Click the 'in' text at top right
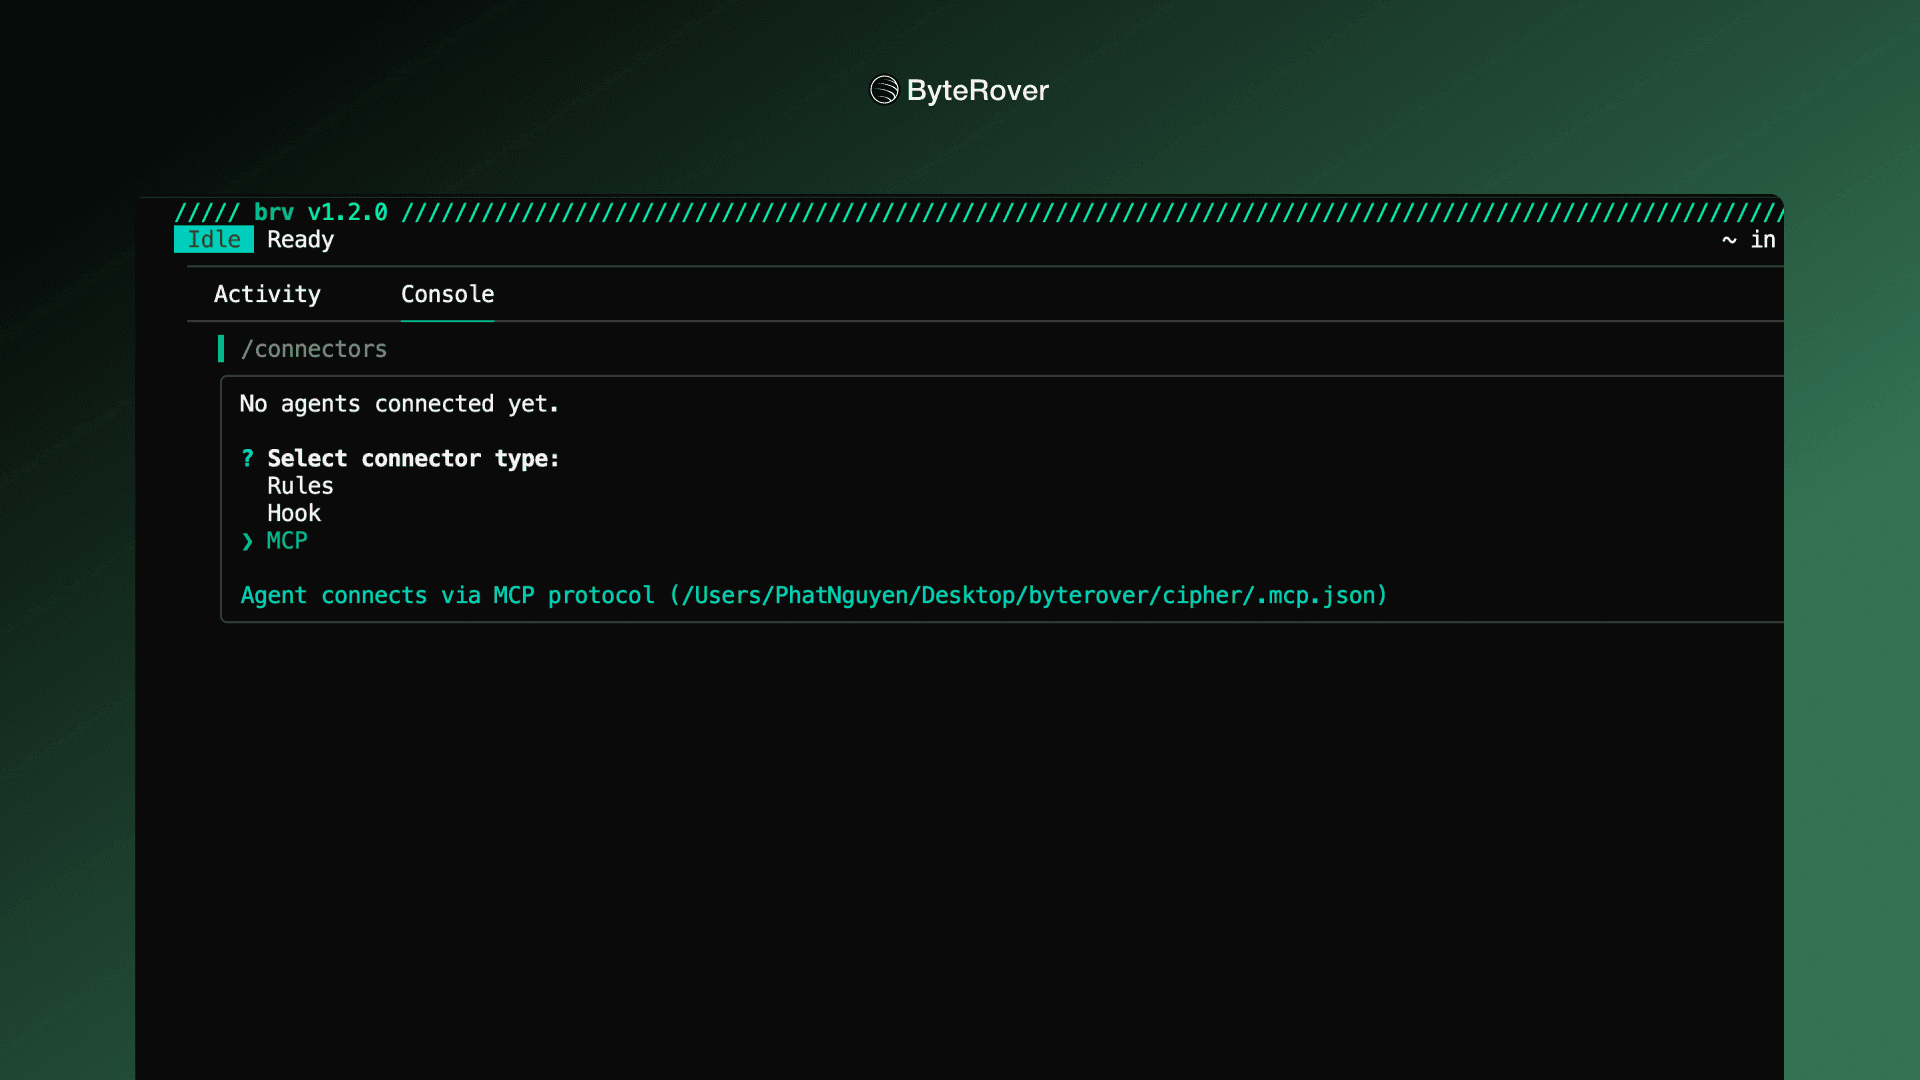Viewport: 1920px width, 1080px height. click(x=1762, y=240)
